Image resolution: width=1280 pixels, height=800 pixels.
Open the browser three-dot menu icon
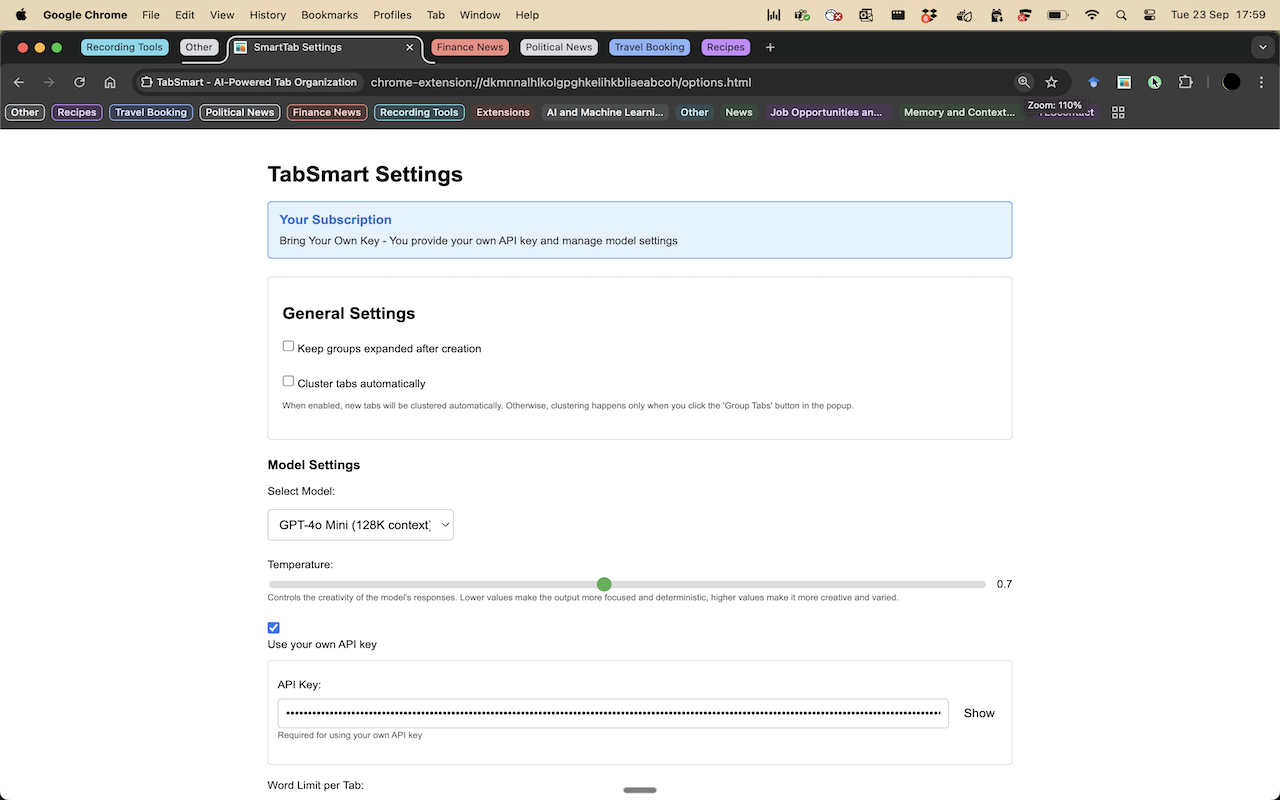tap(1261, 82)
